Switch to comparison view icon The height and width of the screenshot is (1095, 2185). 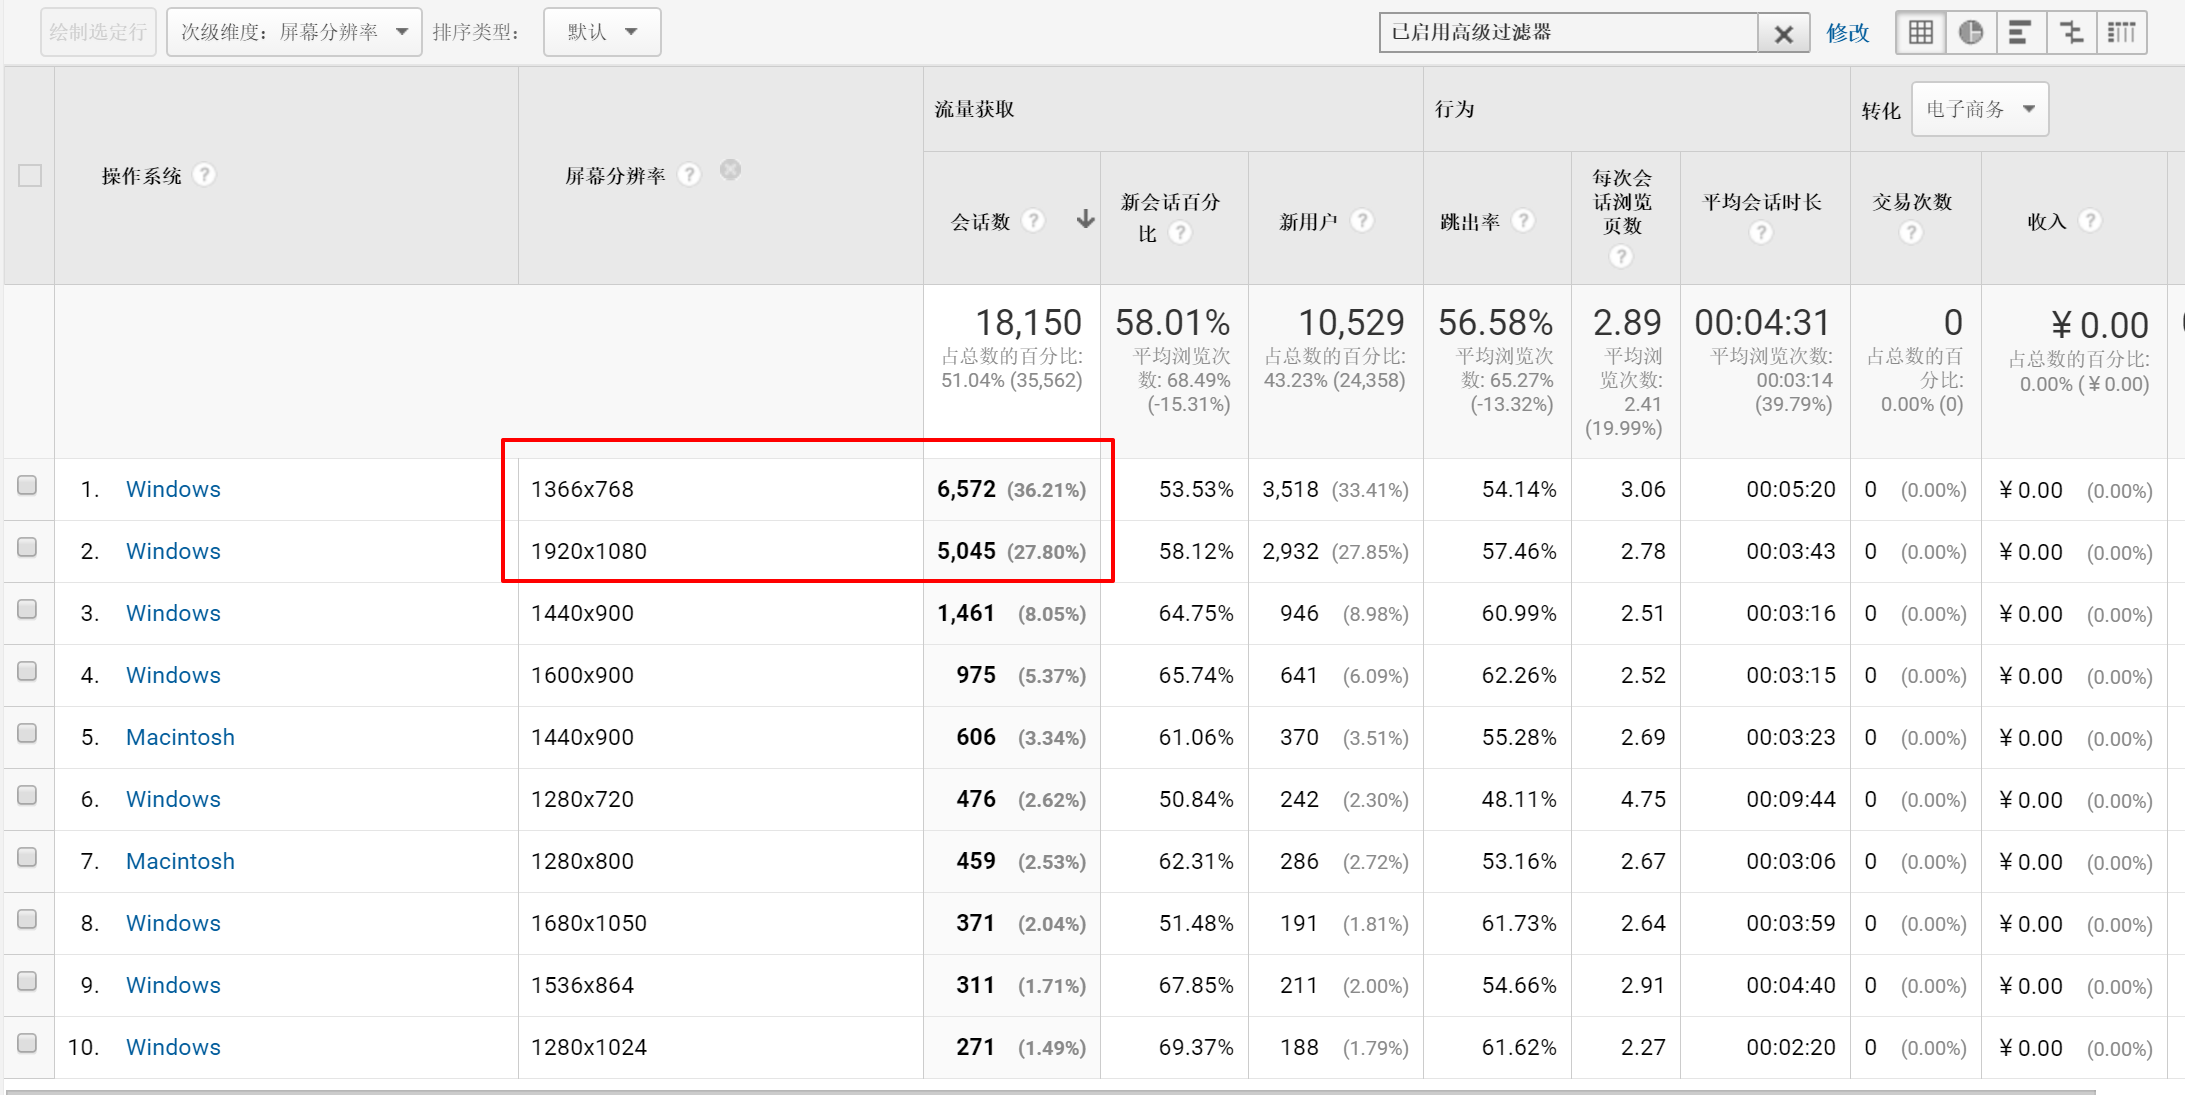[x=2071, y=33]
